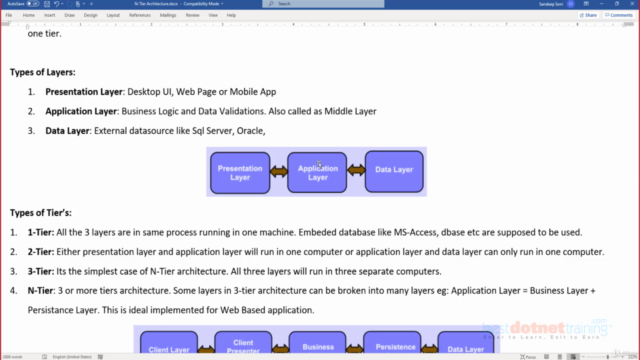Open the Sandeep Soni account avatar
Screen dimensions: 640x360
[x=571, y=4]
